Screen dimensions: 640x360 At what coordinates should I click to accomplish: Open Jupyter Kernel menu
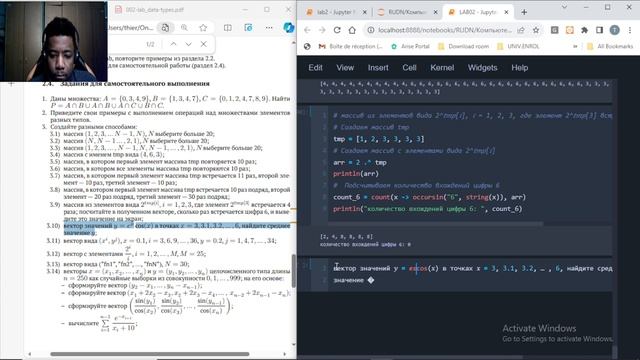click(442, 68)
